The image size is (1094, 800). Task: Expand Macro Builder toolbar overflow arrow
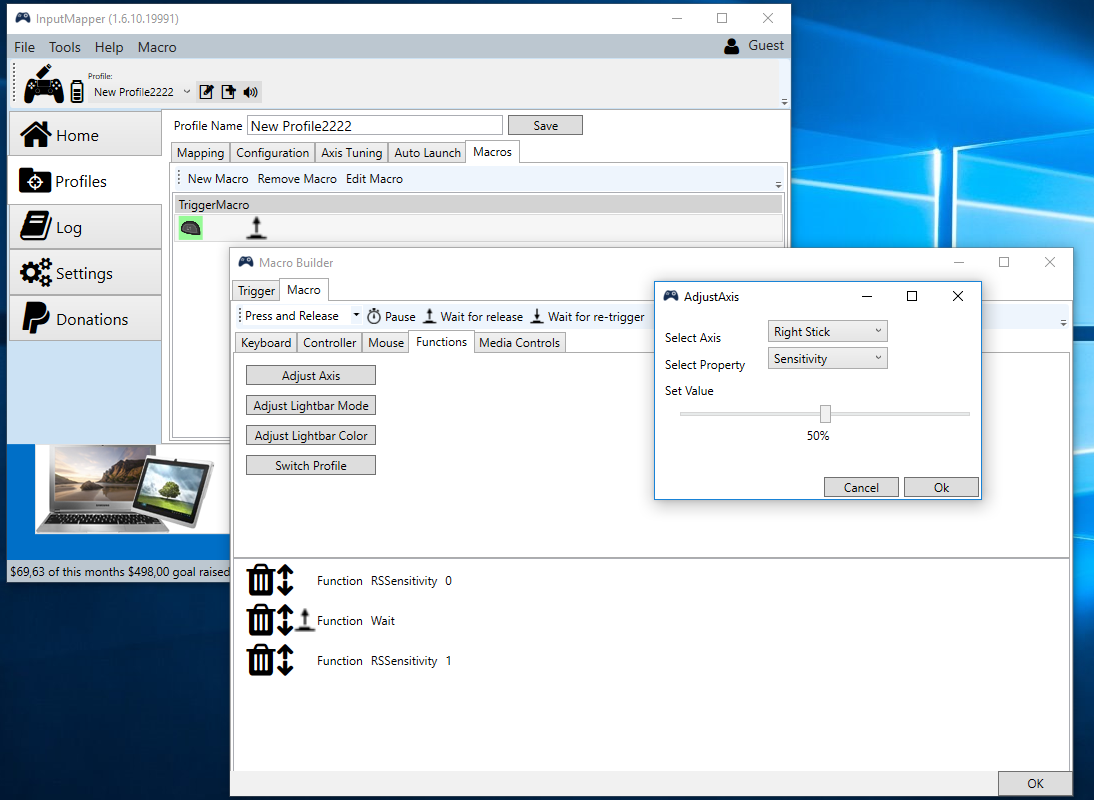point(1063,323)
